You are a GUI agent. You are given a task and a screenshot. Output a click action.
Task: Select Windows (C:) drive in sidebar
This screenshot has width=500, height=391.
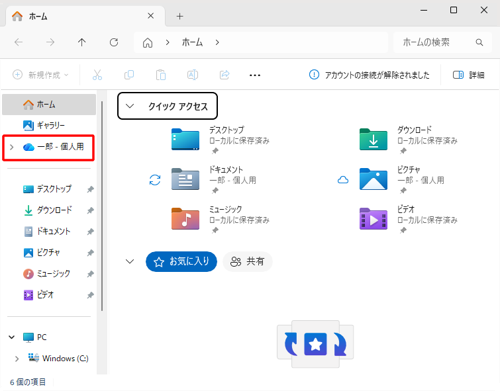pos(49,358)
